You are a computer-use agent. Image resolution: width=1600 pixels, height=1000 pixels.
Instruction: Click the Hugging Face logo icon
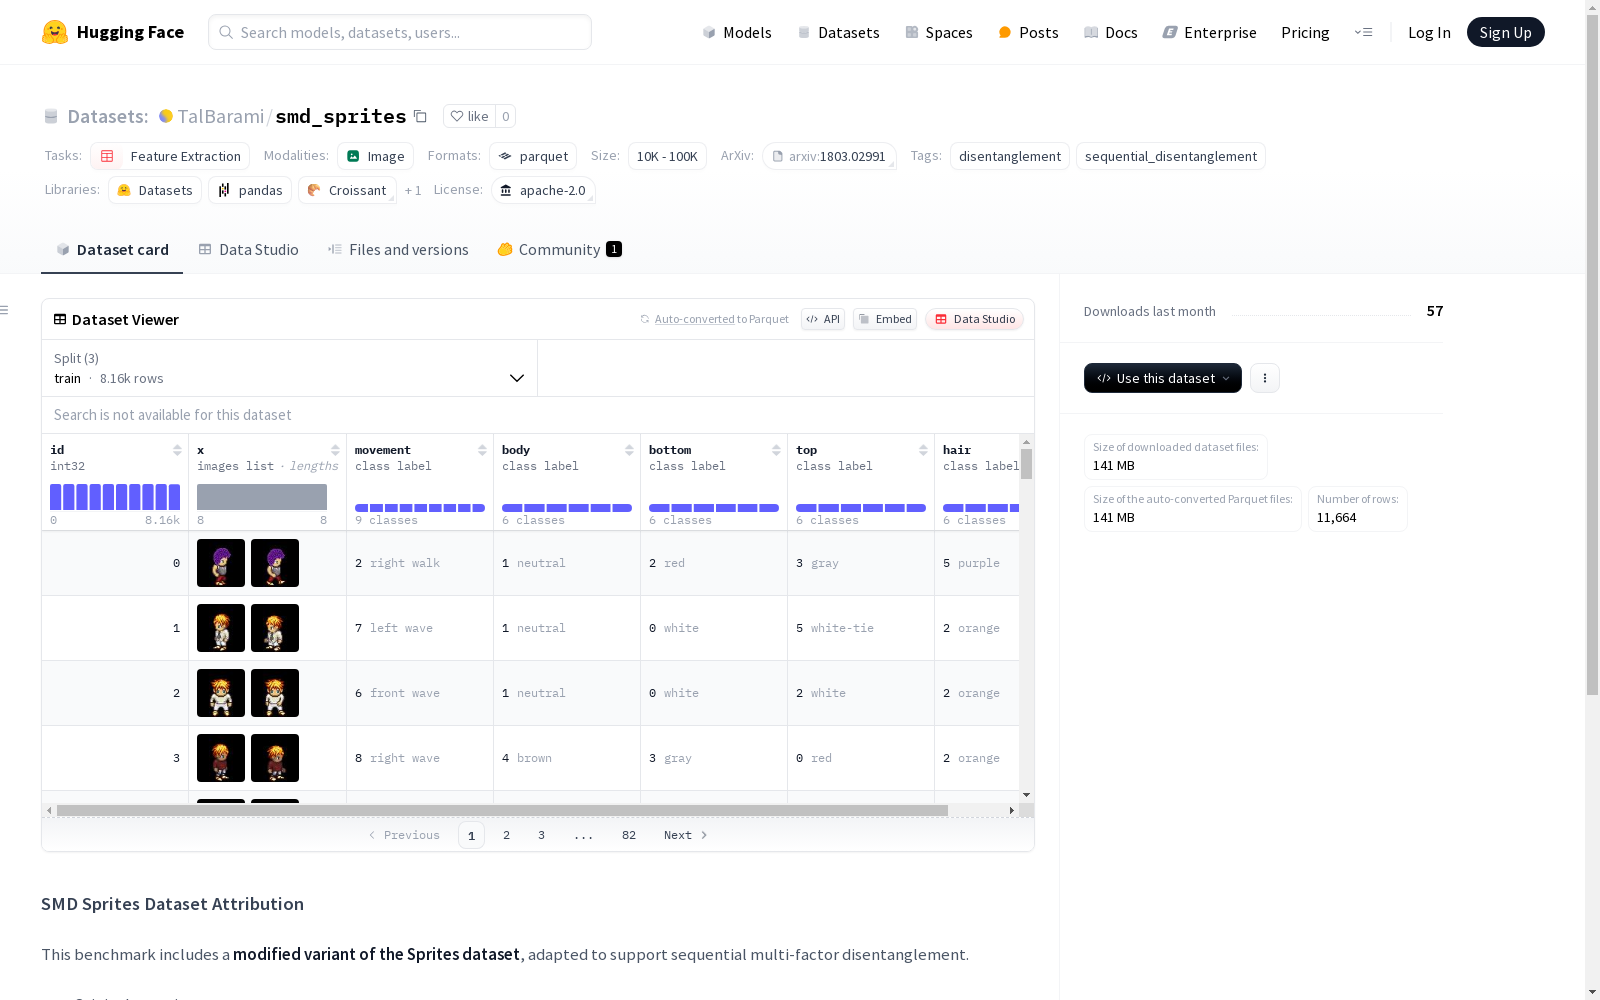click(55, 32)
